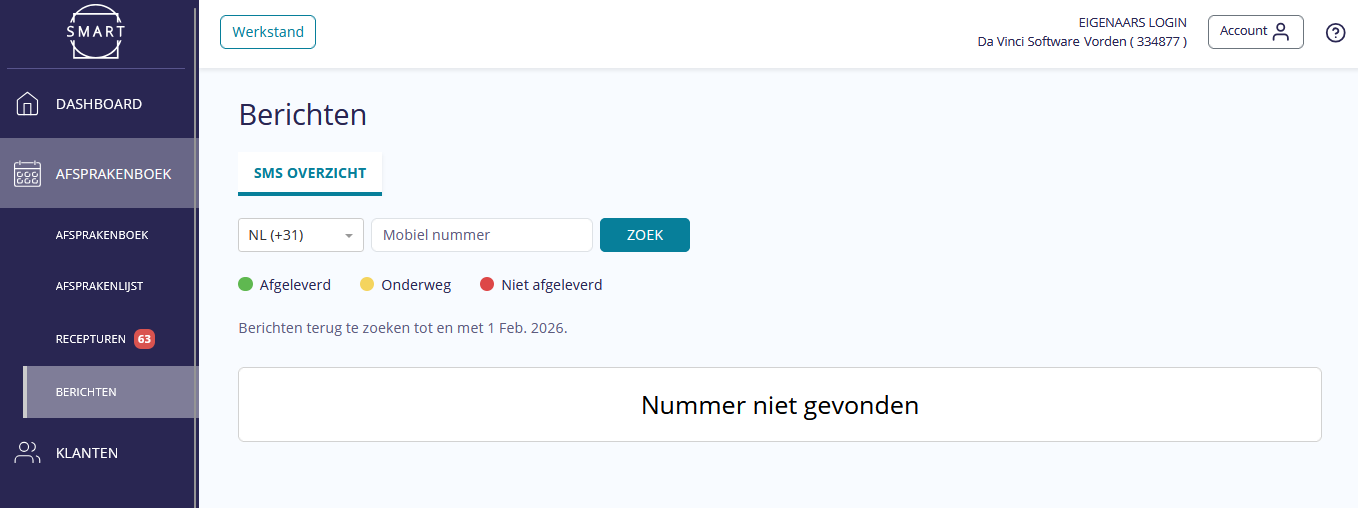Click the yellow Onderweg status dot
The width and height of the screenshot is (1358, 508).
tap(367, 285)
